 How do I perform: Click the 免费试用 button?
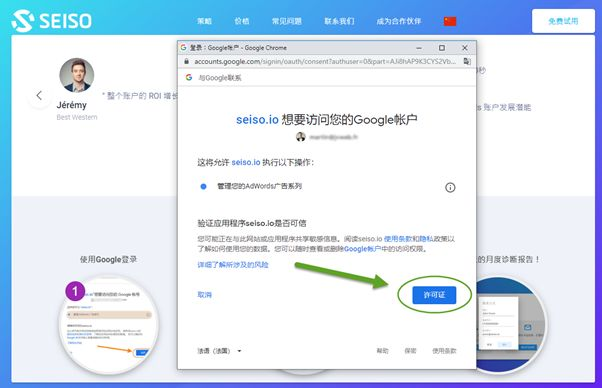coord(563,21)
